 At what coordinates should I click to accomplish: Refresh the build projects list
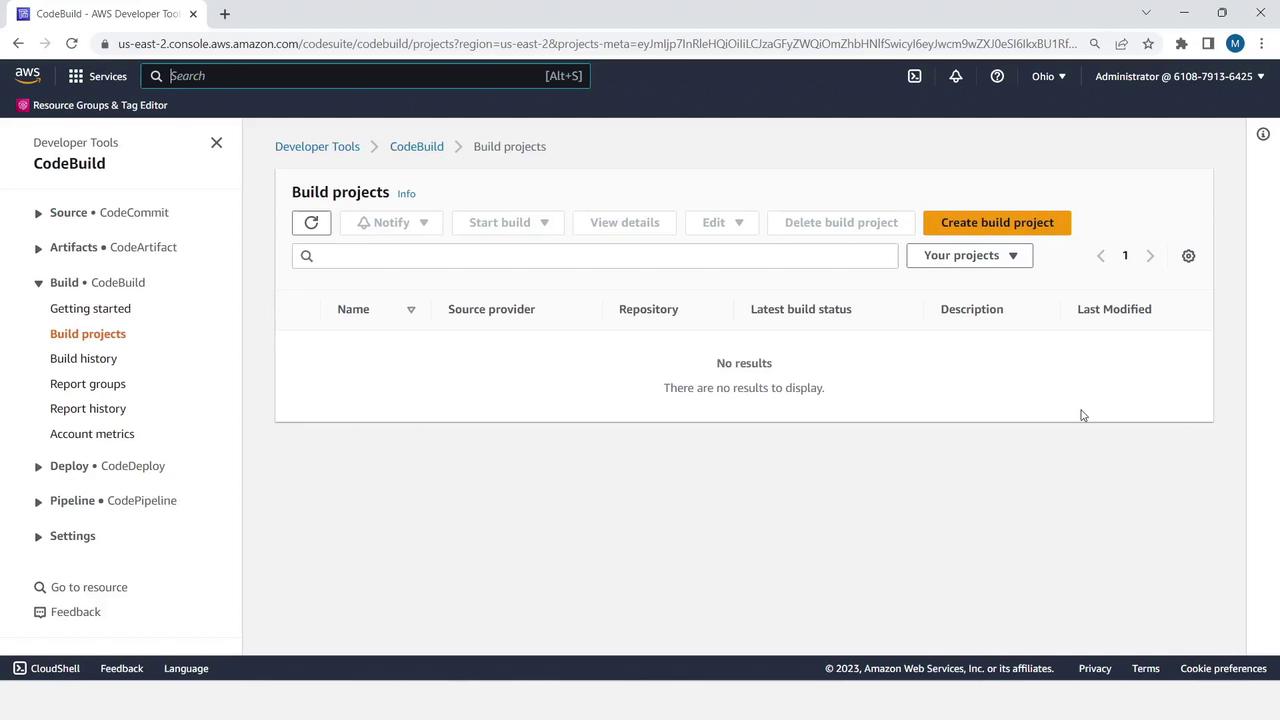click(x=311, y=223)
